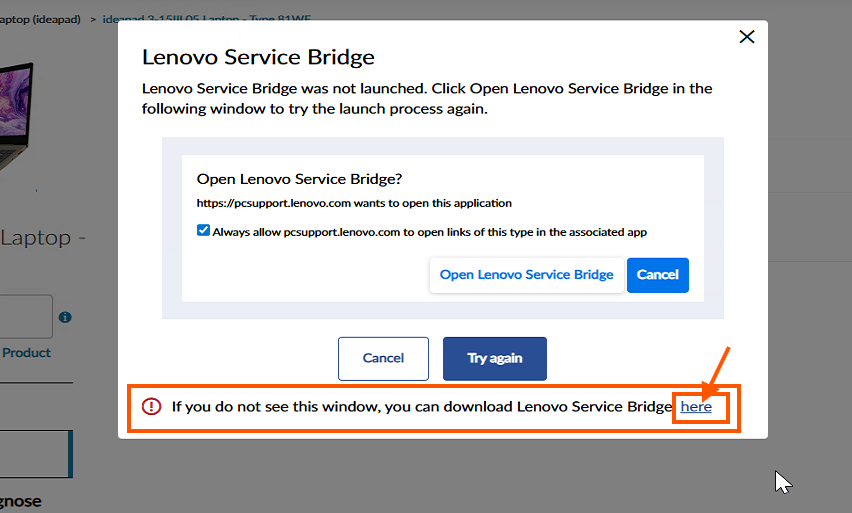Viewport: 852px width, 513px height.
Task: Close the Lenovo Service Bridge dialog
Action: pyautogui.click(x=747, y=37)
